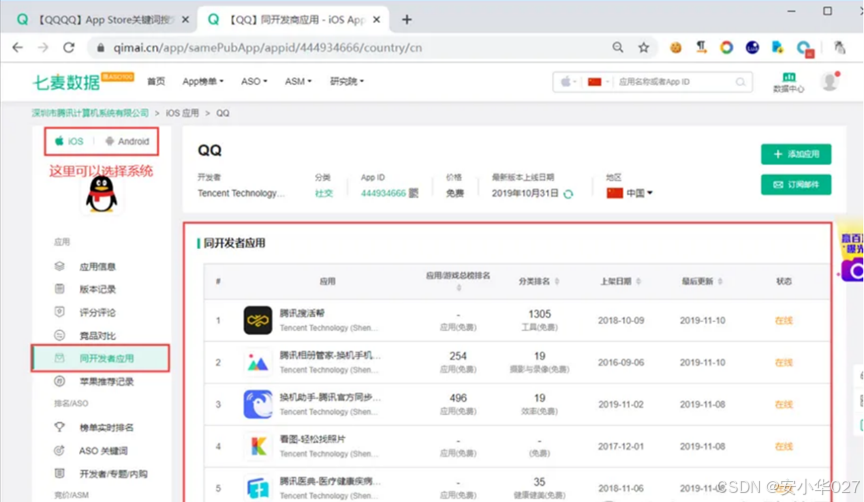Open 榜单实时排名 in the sidebar

[x=94, y=428]
